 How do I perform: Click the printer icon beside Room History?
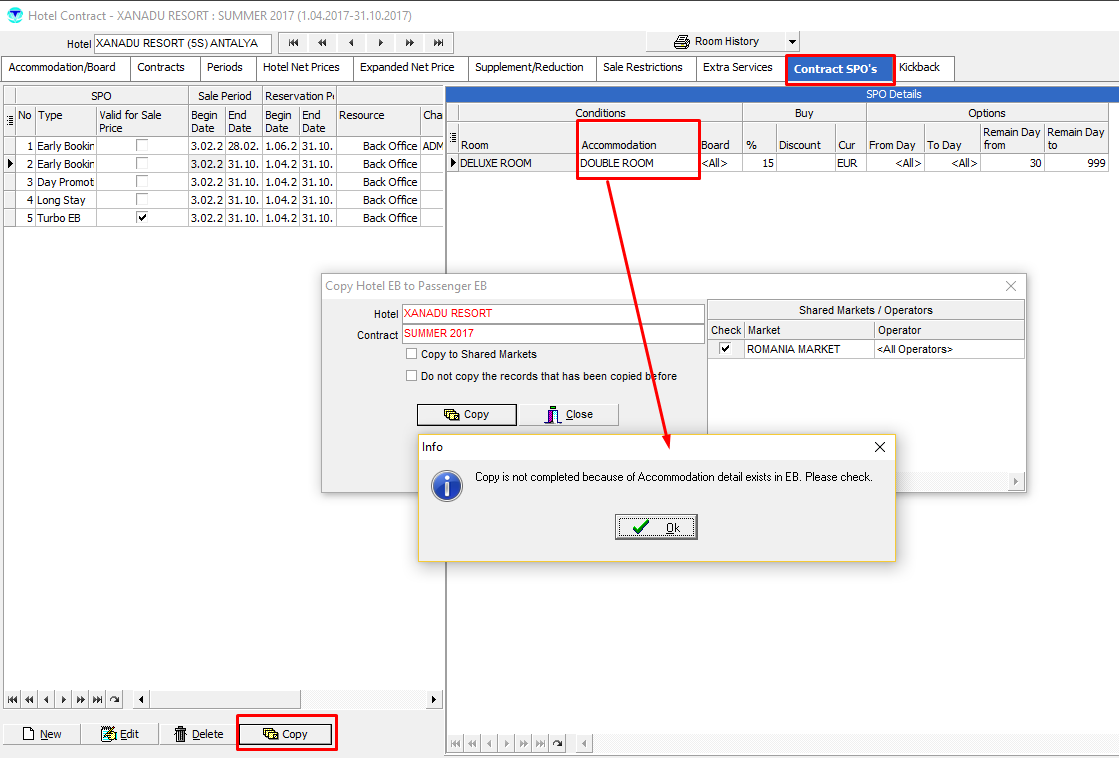[682, 42]
